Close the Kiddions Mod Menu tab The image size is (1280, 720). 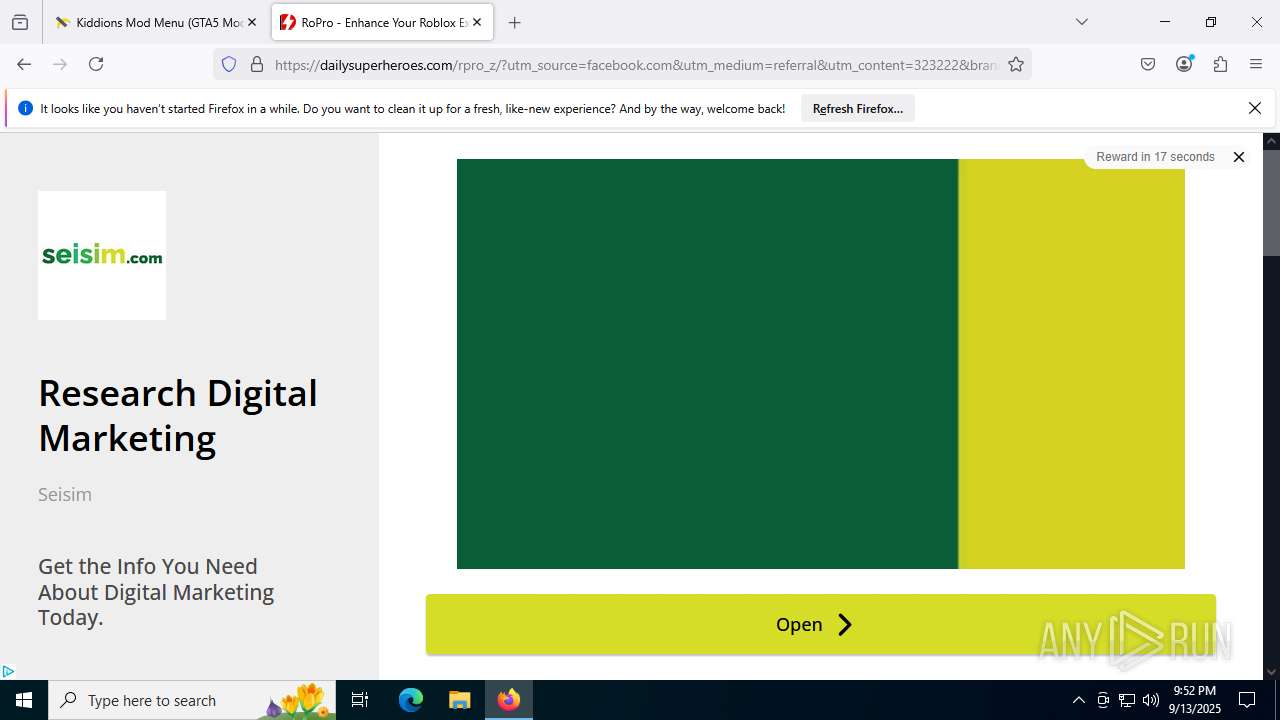tap(252, 22)
